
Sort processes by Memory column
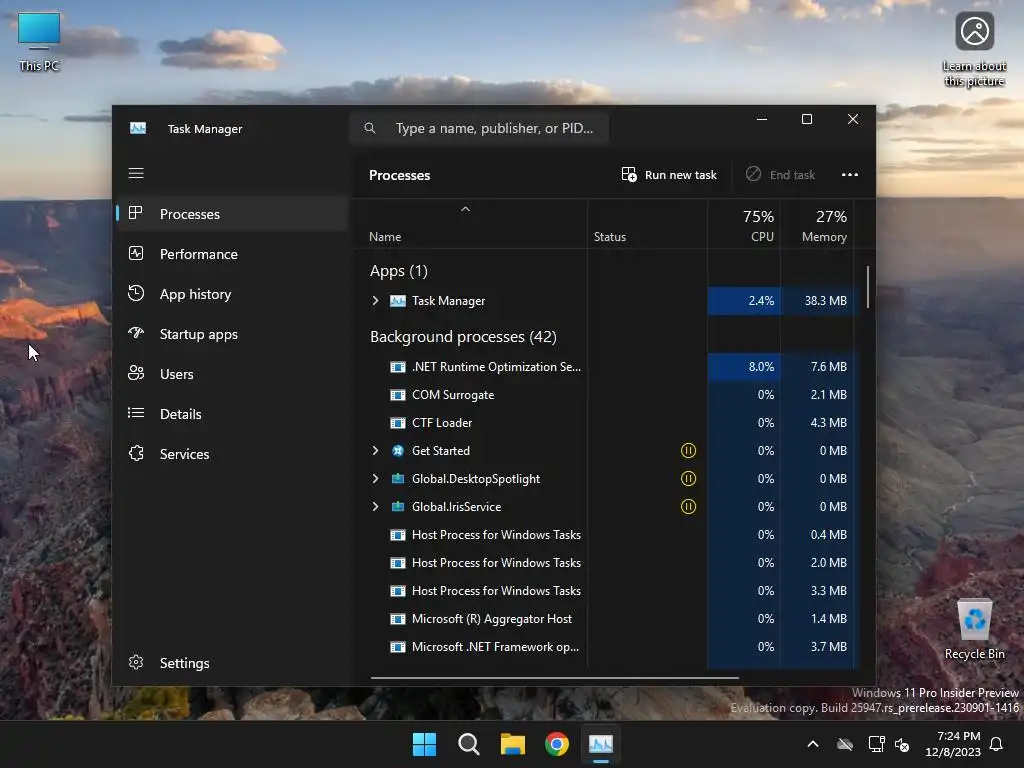pyautogui.click(x=818, y=225)
